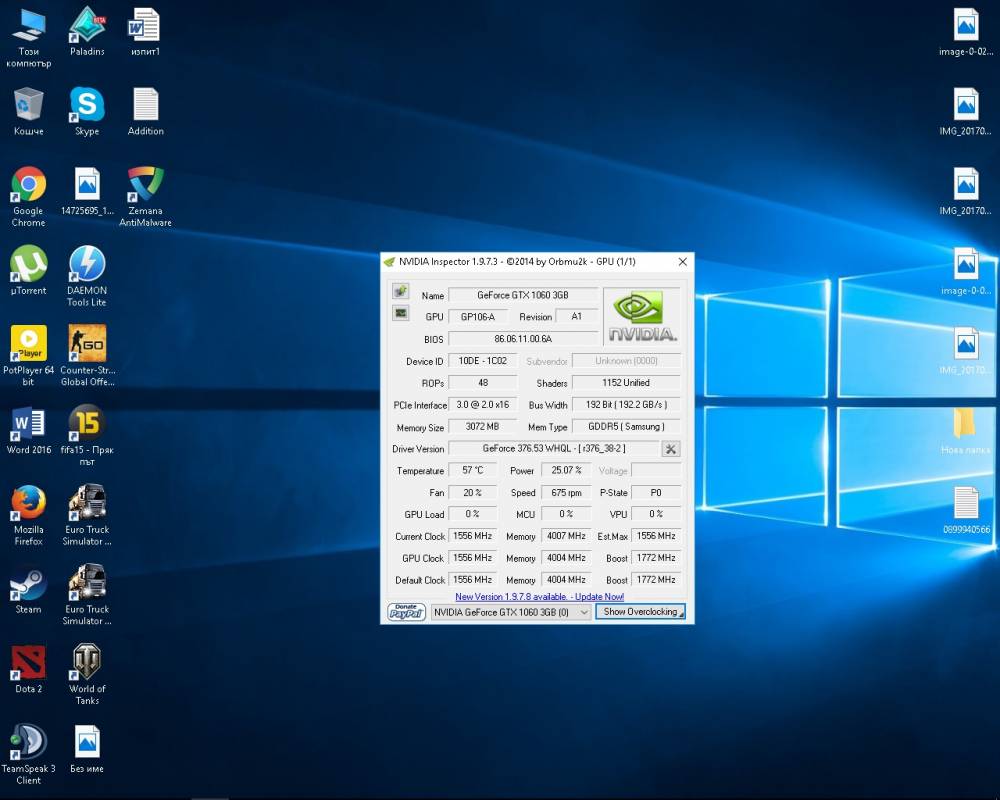Click the image-0-02... file icon
This screenshot has width=1000, height=800.
(x=966, y=32)
